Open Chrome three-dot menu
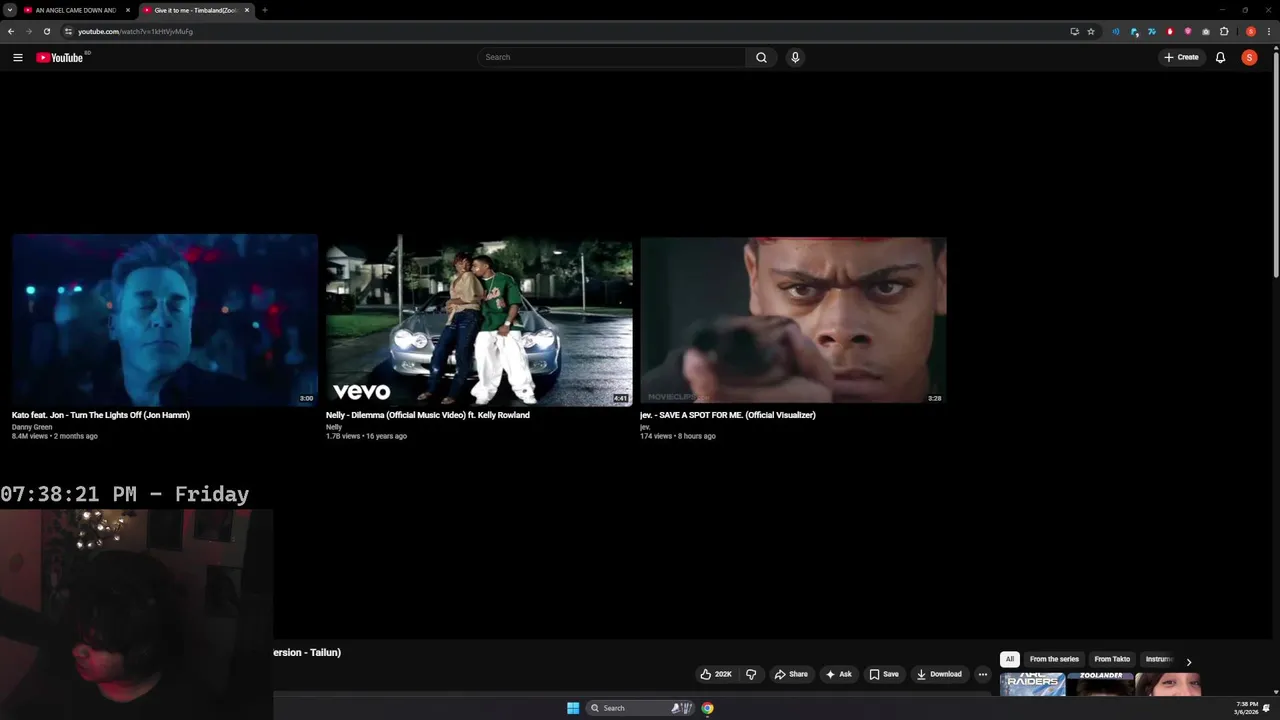 pos(1270,31)
